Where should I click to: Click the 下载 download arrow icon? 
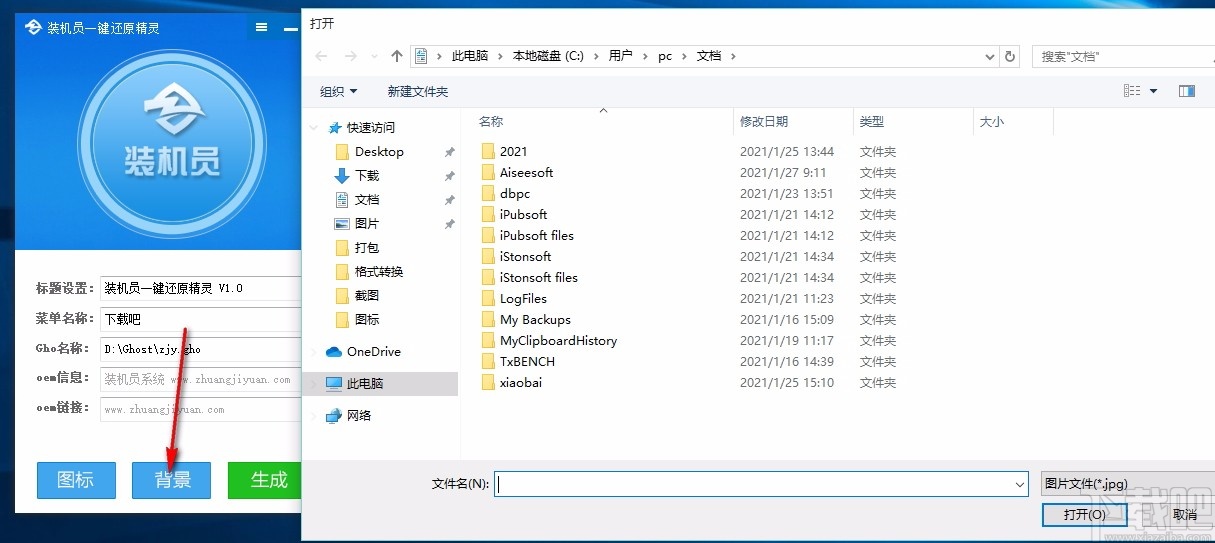click(342, 175)
